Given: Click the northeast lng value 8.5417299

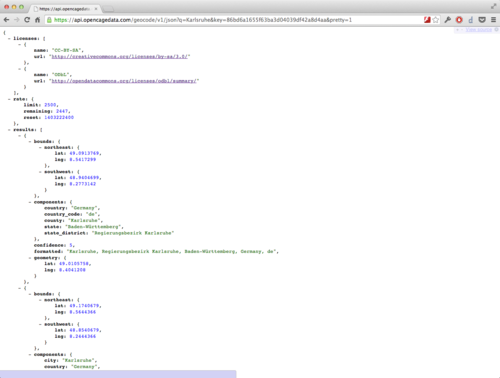Looking at the screenshot, I should (83, 159).
